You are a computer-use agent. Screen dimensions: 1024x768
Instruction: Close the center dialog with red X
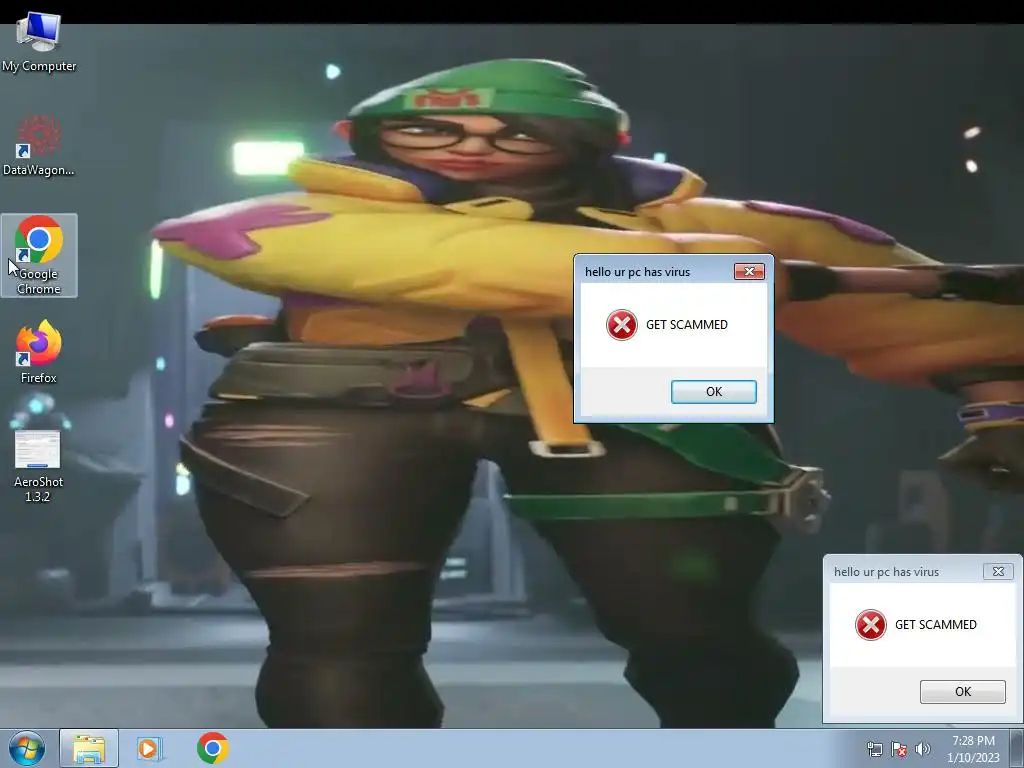[x=749, y=272]
